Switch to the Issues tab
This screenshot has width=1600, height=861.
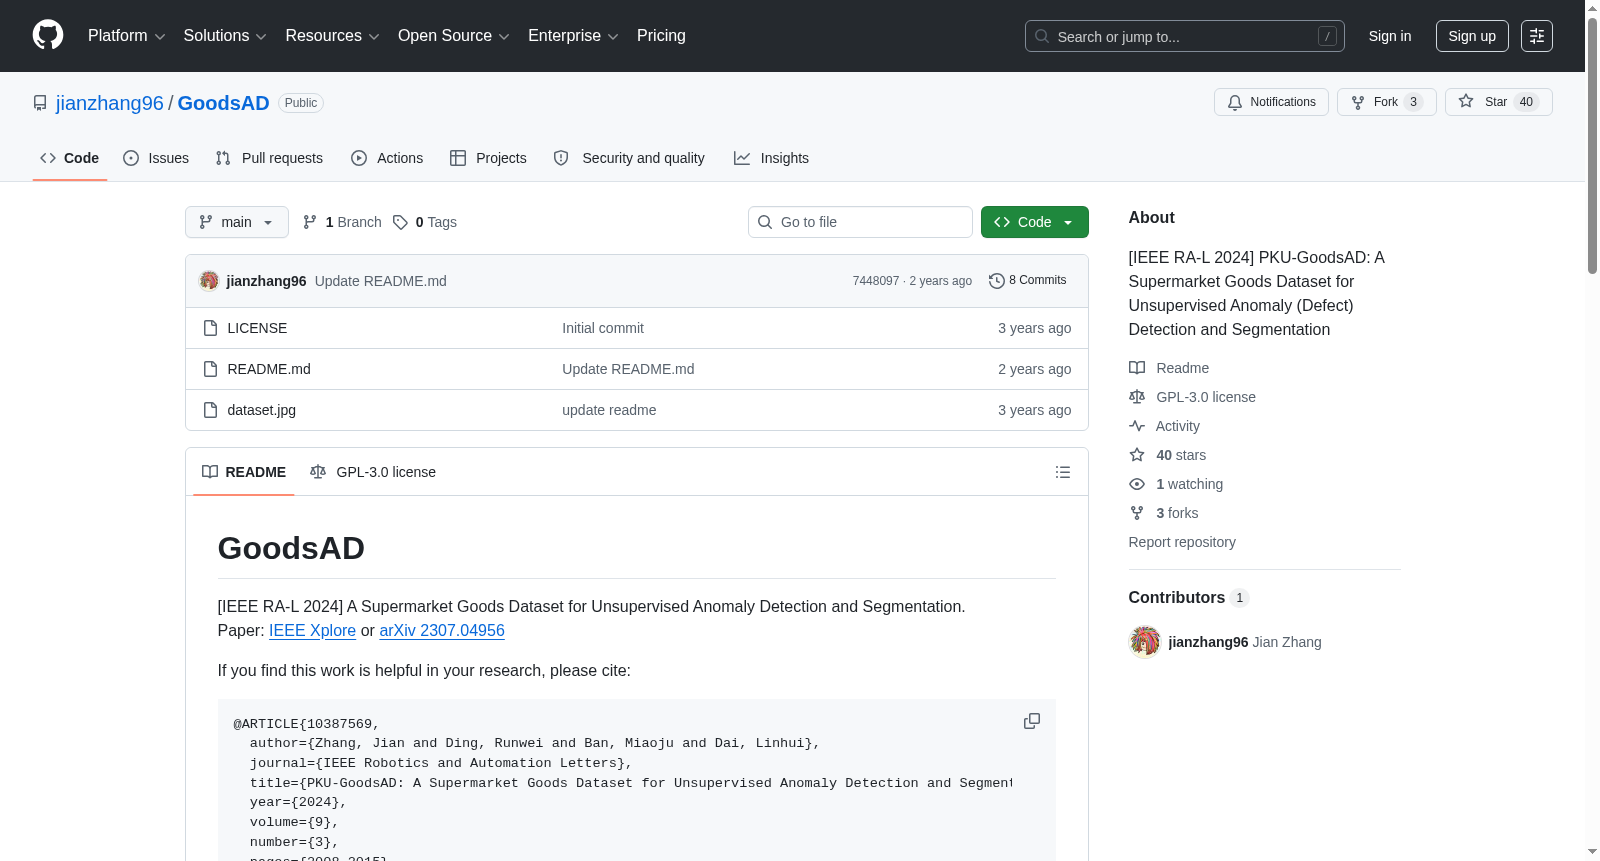tap(156, 158)
